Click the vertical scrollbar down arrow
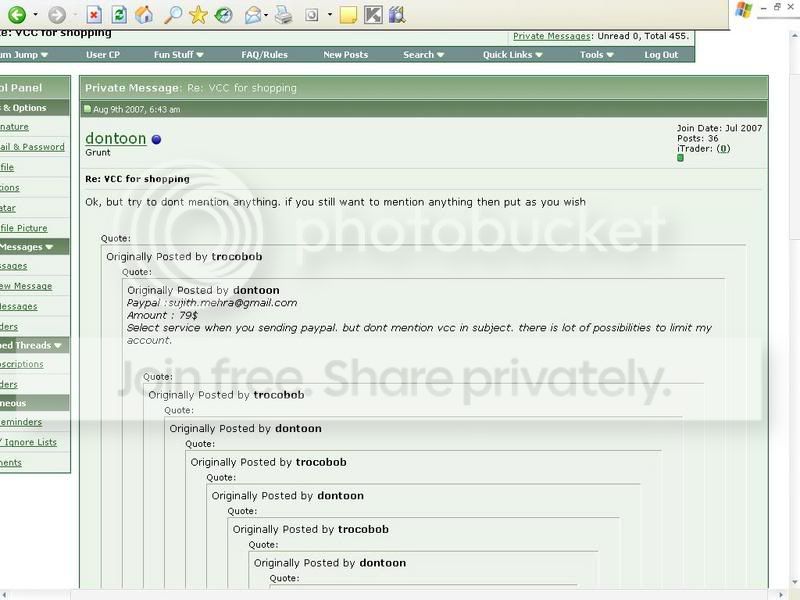800x600 pixels. coord(794,583)
